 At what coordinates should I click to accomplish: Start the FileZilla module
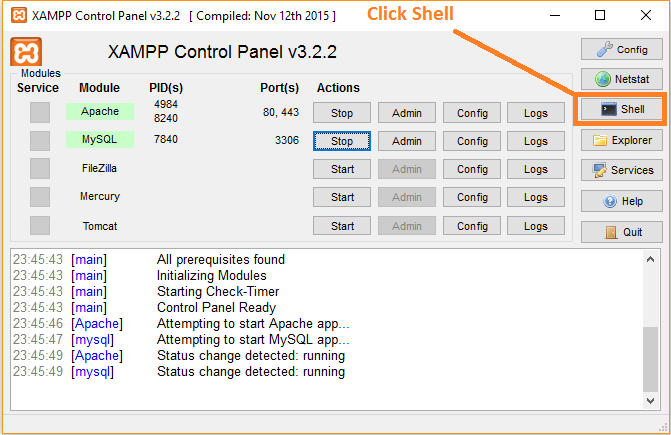pyautogui.click(x=342, y=169)
